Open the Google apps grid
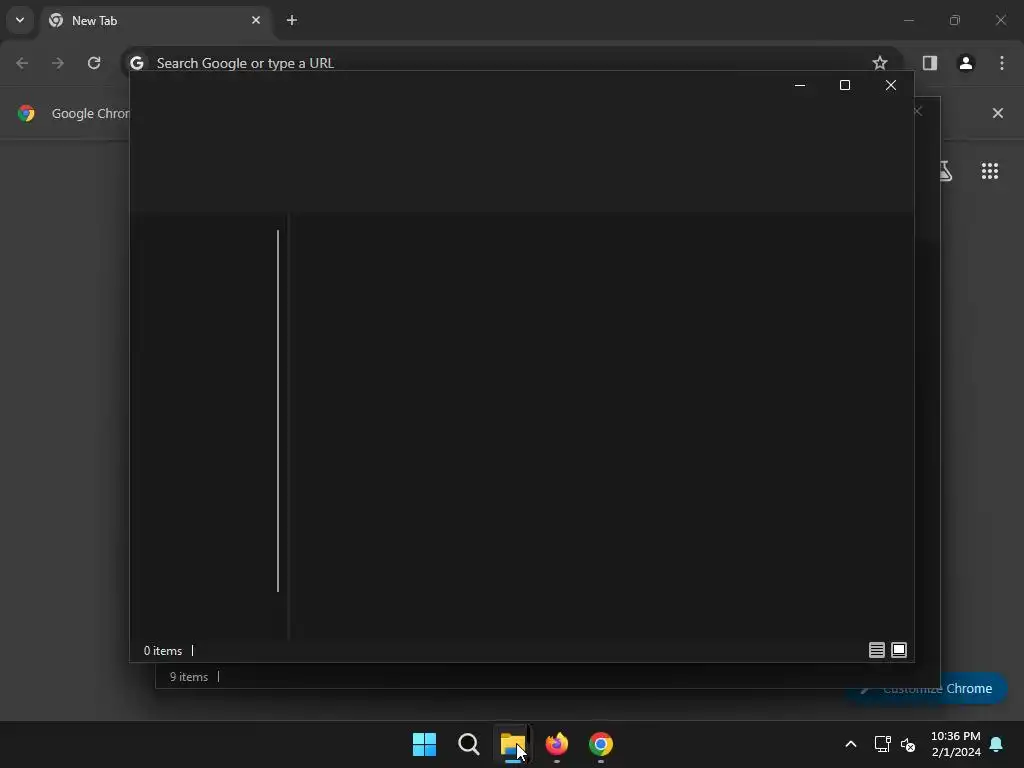 [x=990, y=171]
